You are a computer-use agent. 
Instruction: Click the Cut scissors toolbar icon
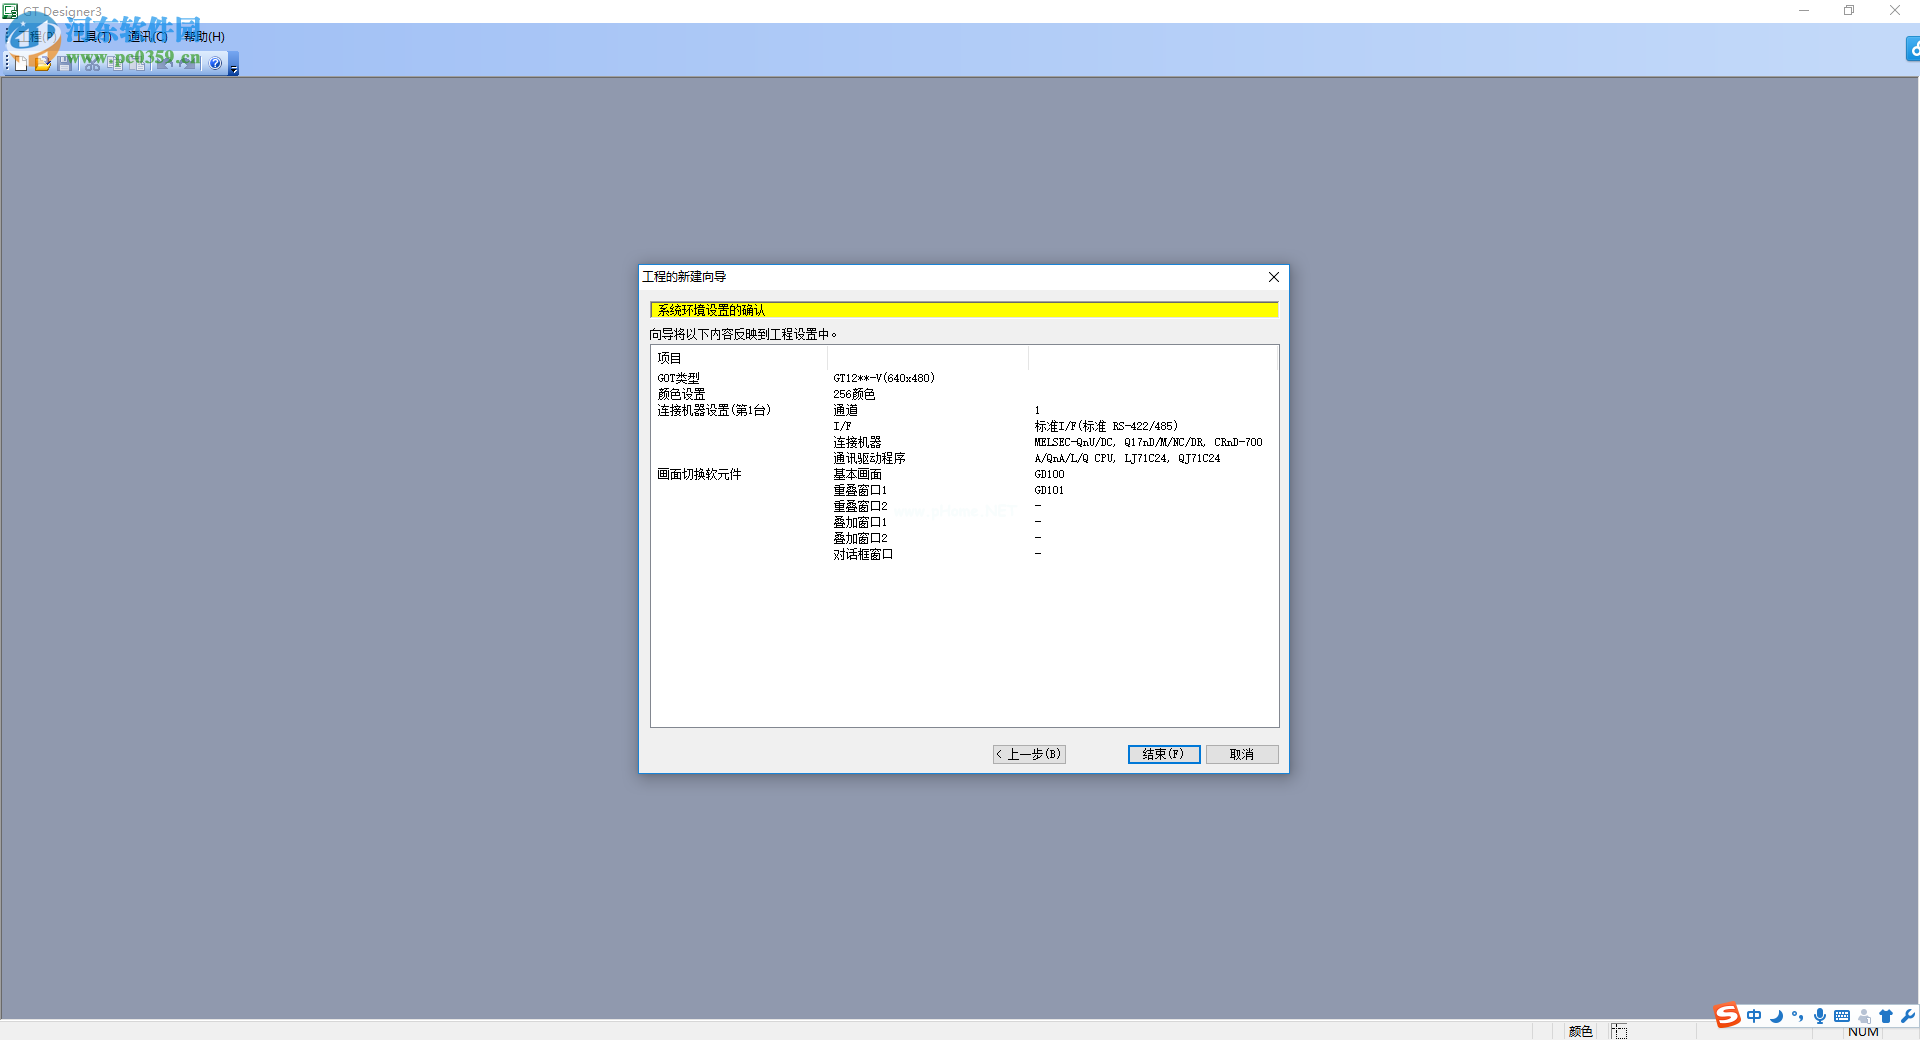[x=92, y=64]
